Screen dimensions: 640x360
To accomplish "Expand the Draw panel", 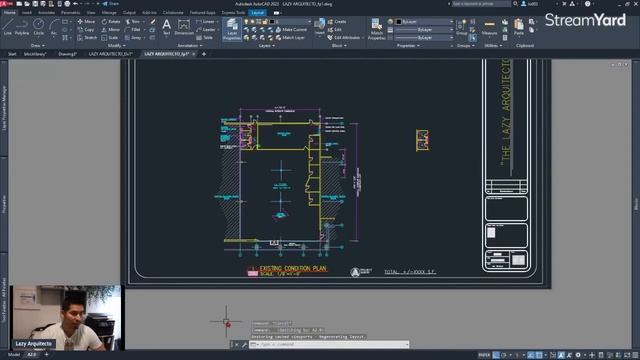I will point(38,46).
